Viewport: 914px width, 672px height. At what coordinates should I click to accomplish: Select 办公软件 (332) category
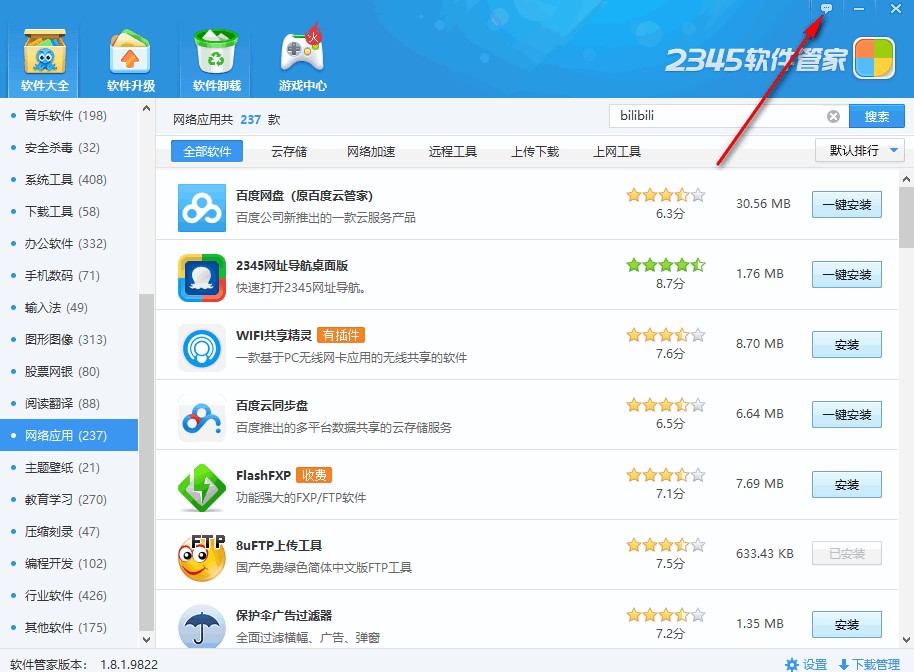(69, 244)
